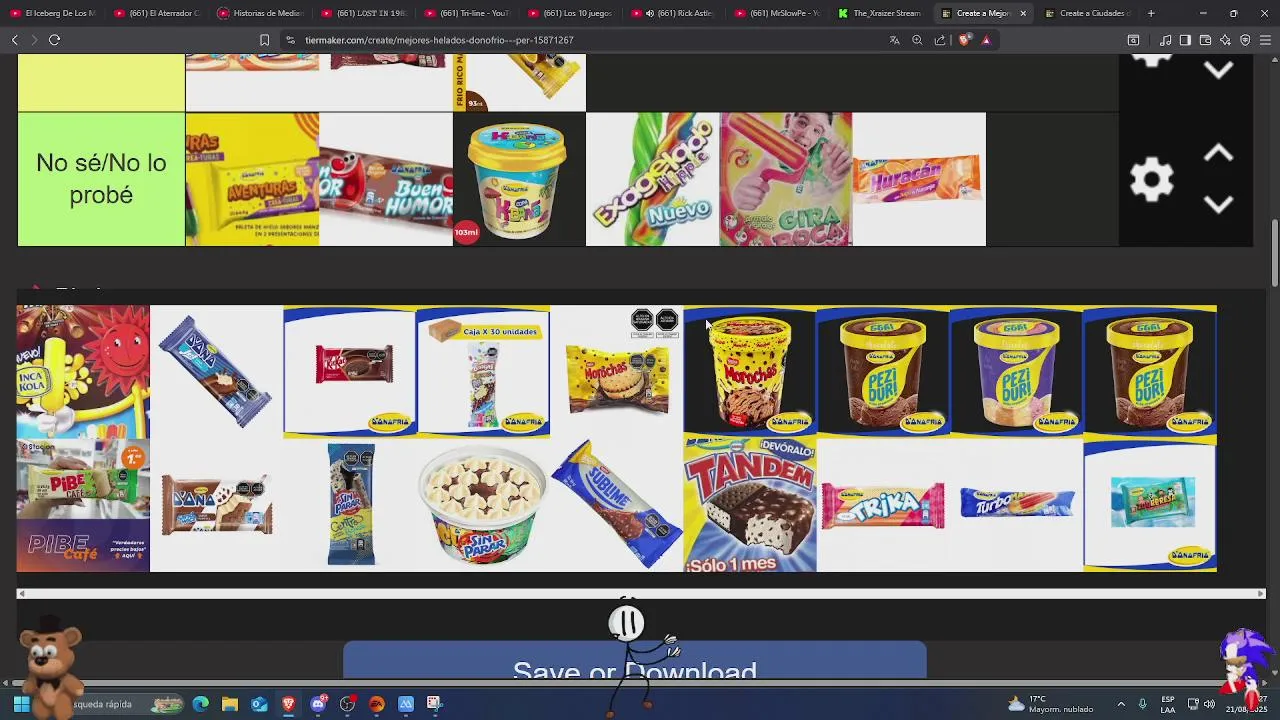Select the Huracán ice cream image
The width and height of the screenshot is (1280, 720).
(x=919, y=179)
